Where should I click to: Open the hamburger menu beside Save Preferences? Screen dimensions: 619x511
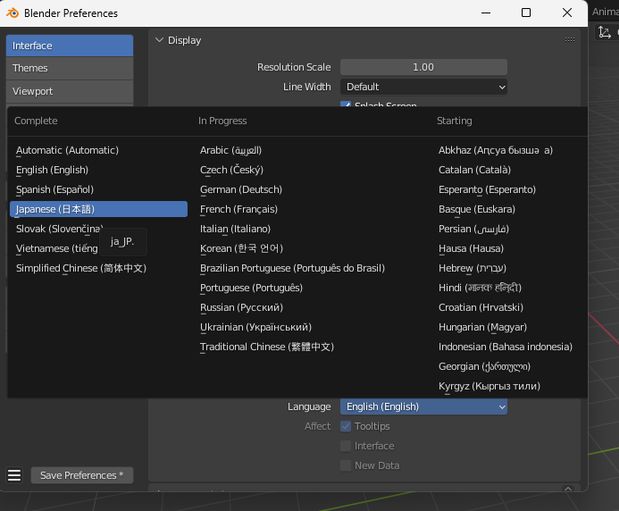(x=14, y=475)
